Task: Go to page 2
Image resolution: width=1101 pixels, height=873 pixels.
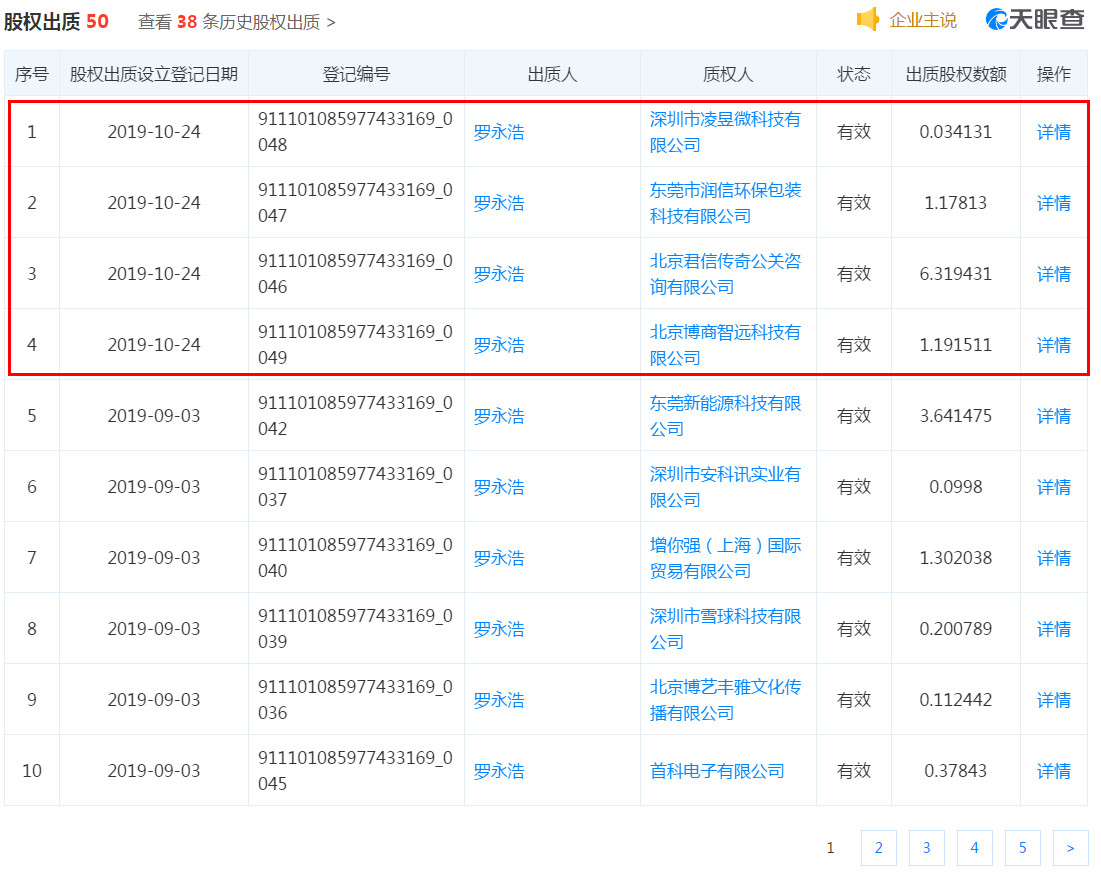Action: coord(878,848)
